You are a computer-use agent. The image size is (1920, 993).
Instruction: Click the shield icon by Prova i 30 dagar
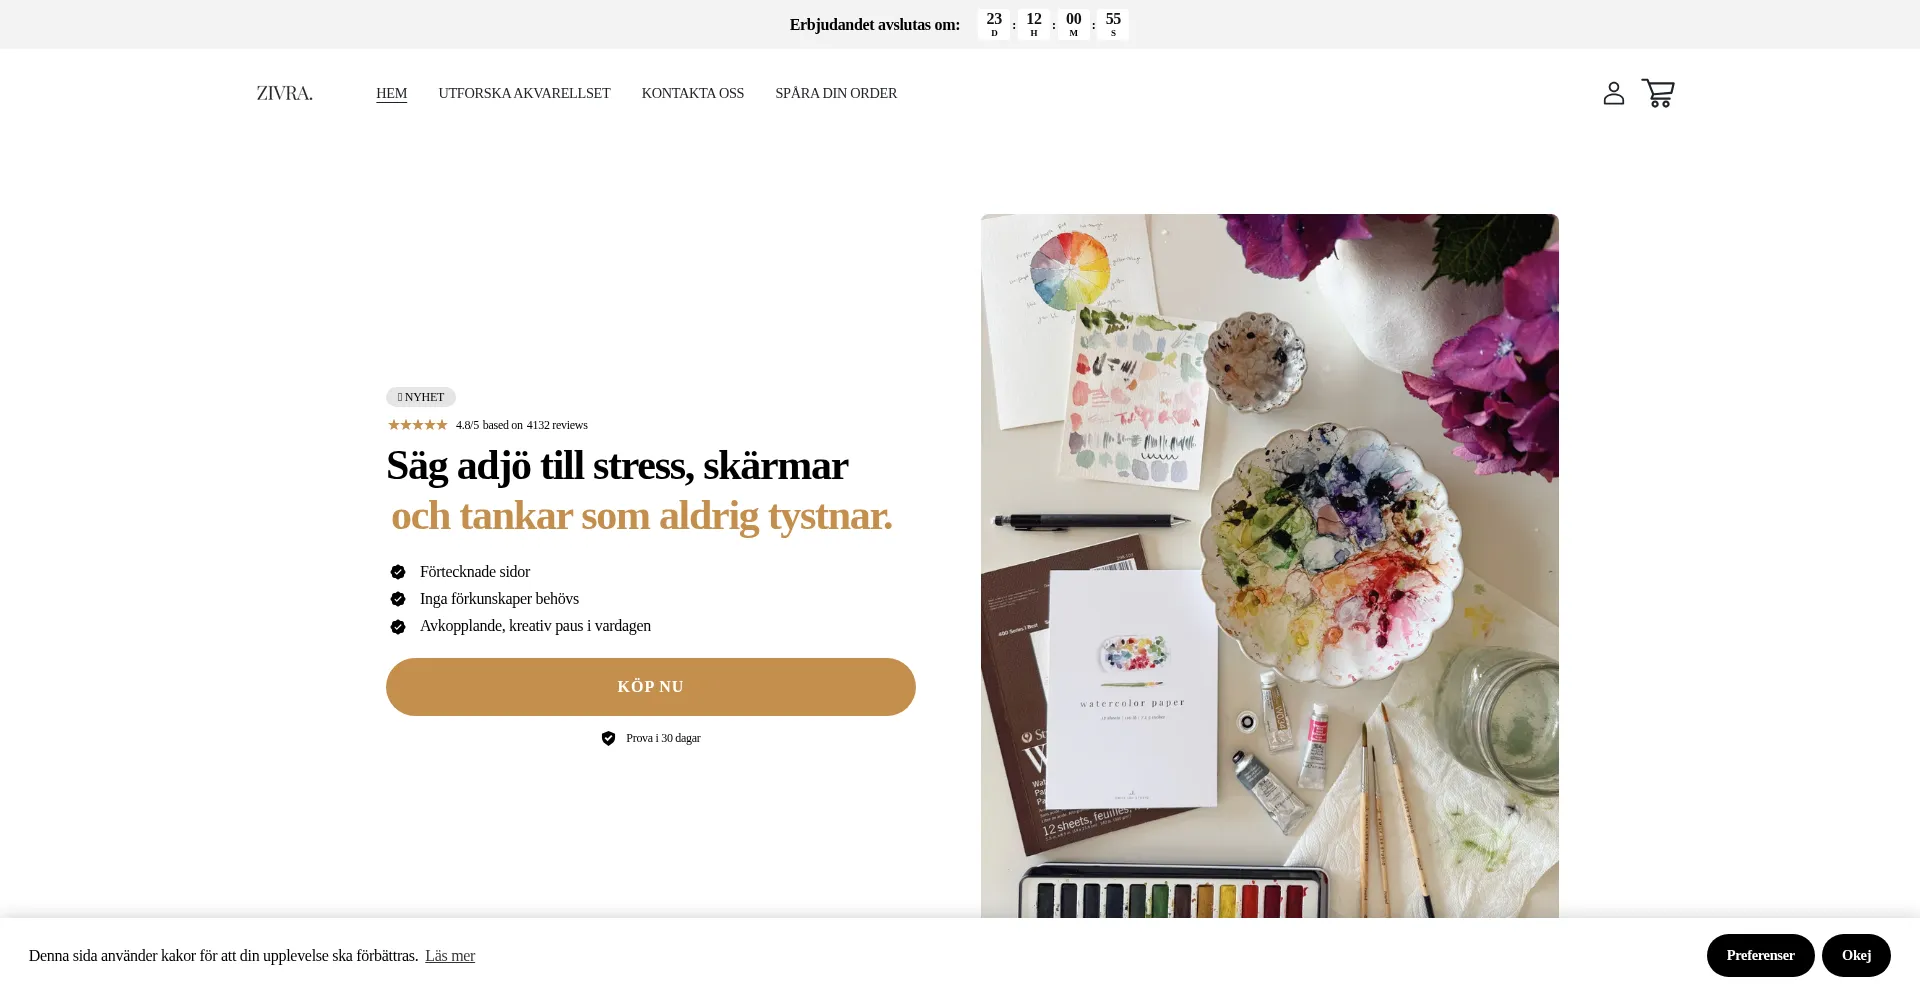point(608,738)
